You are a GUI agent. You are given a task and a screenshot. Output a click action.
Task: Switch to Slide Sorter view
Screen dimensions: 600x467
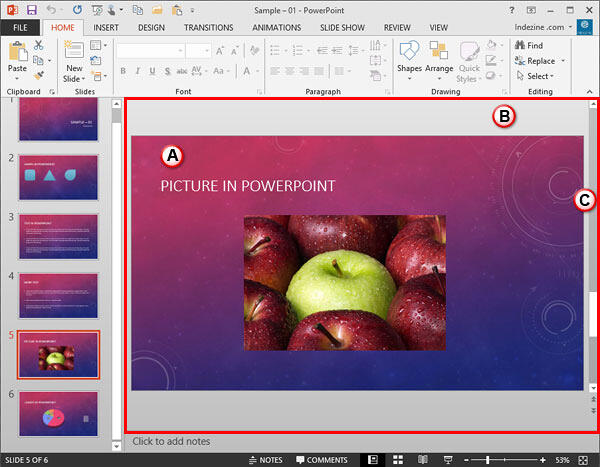[x=398, y=460]
